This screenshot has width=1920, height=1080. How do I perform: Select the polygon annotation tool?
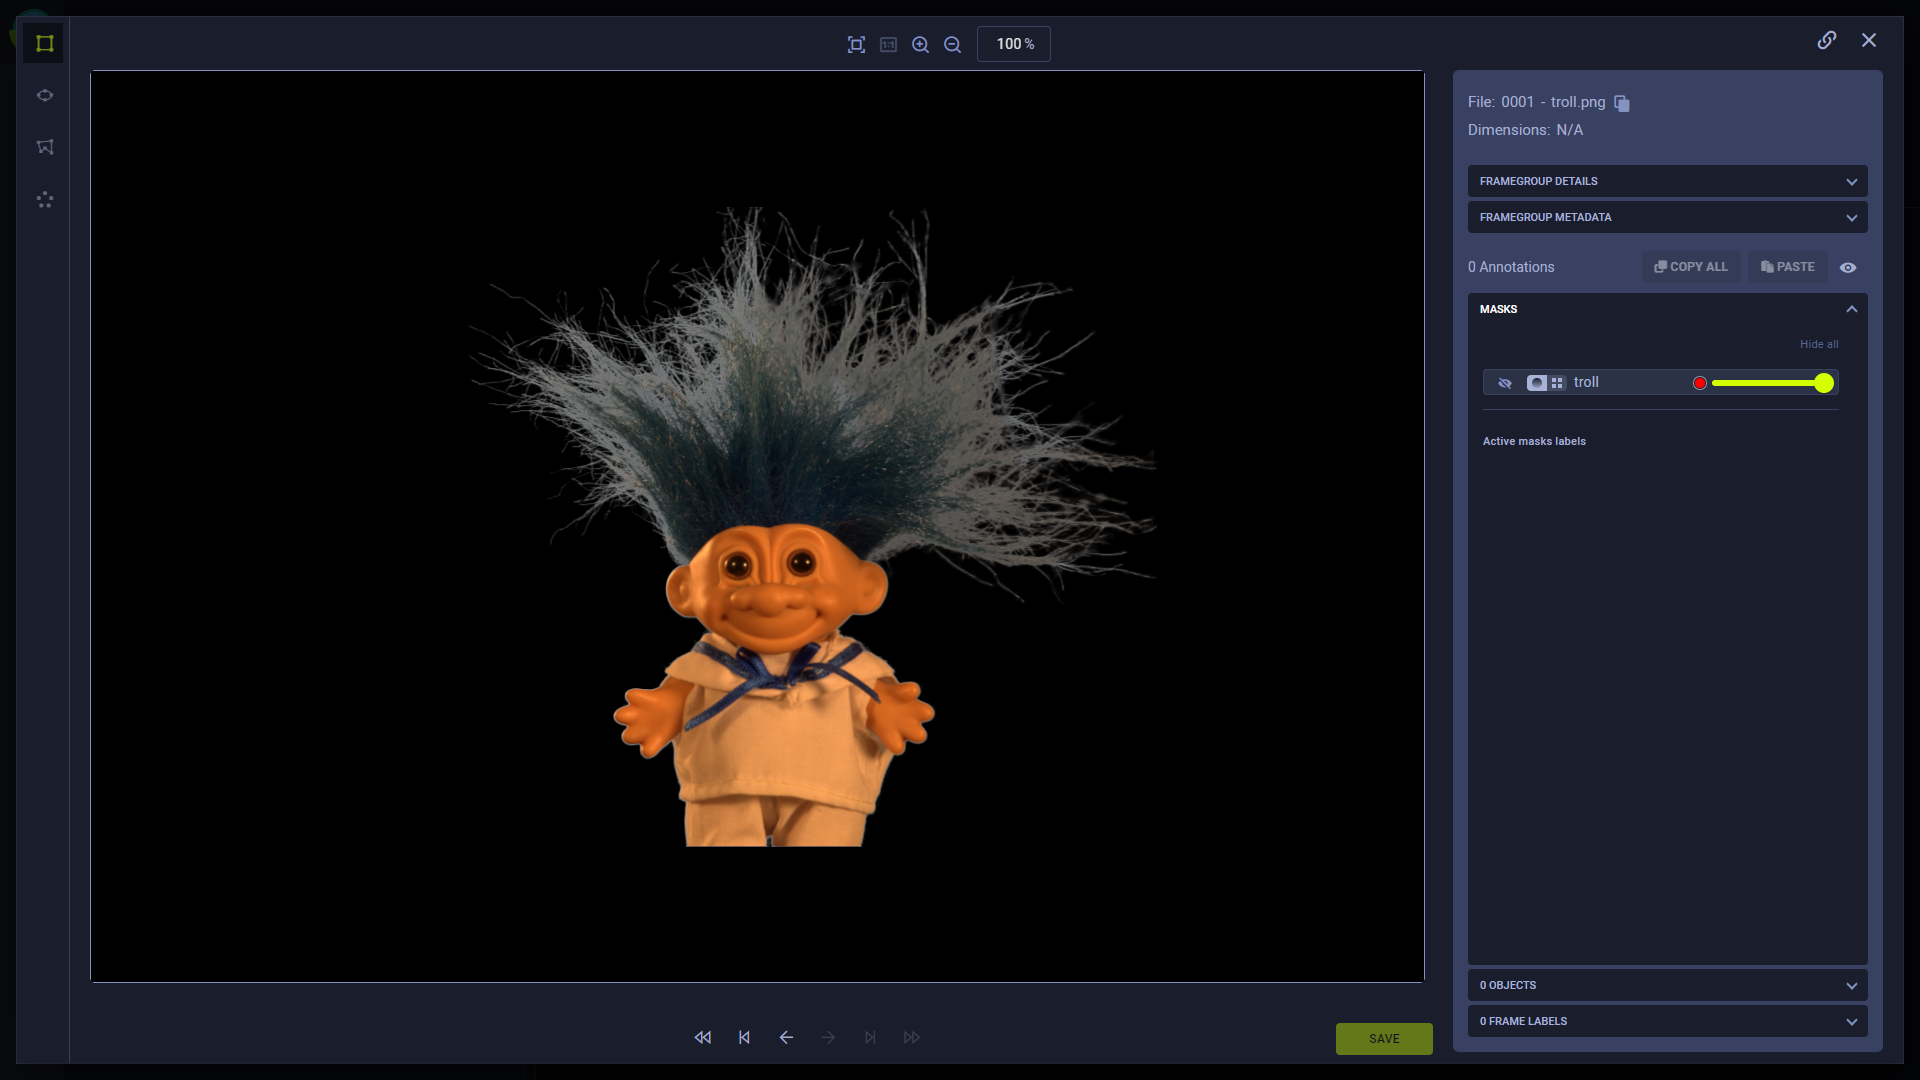click(44, 147)
